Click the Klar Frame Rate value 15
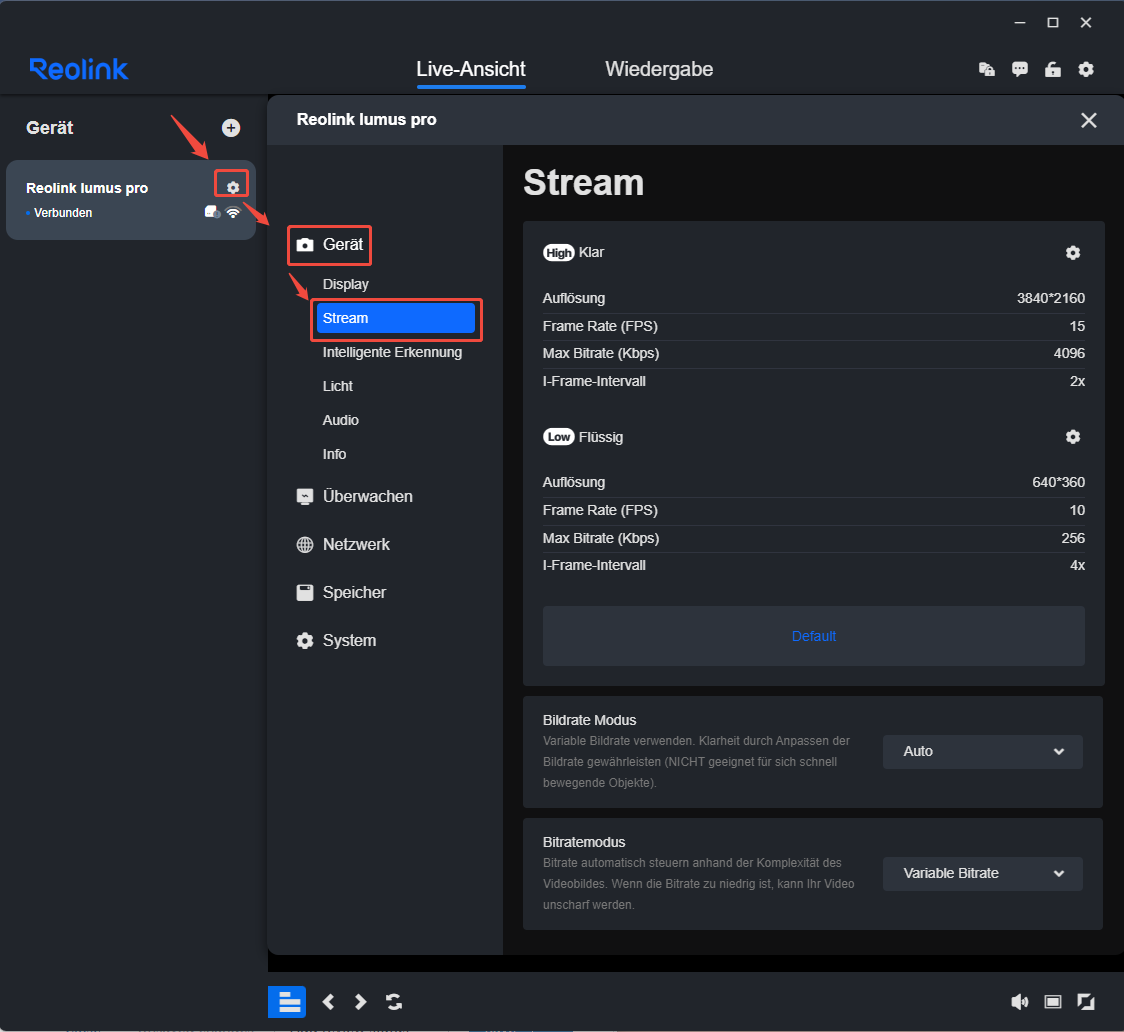The width and height of the screenshot is (1124, 1032). pyautogui.click(x=1077, y=326)
